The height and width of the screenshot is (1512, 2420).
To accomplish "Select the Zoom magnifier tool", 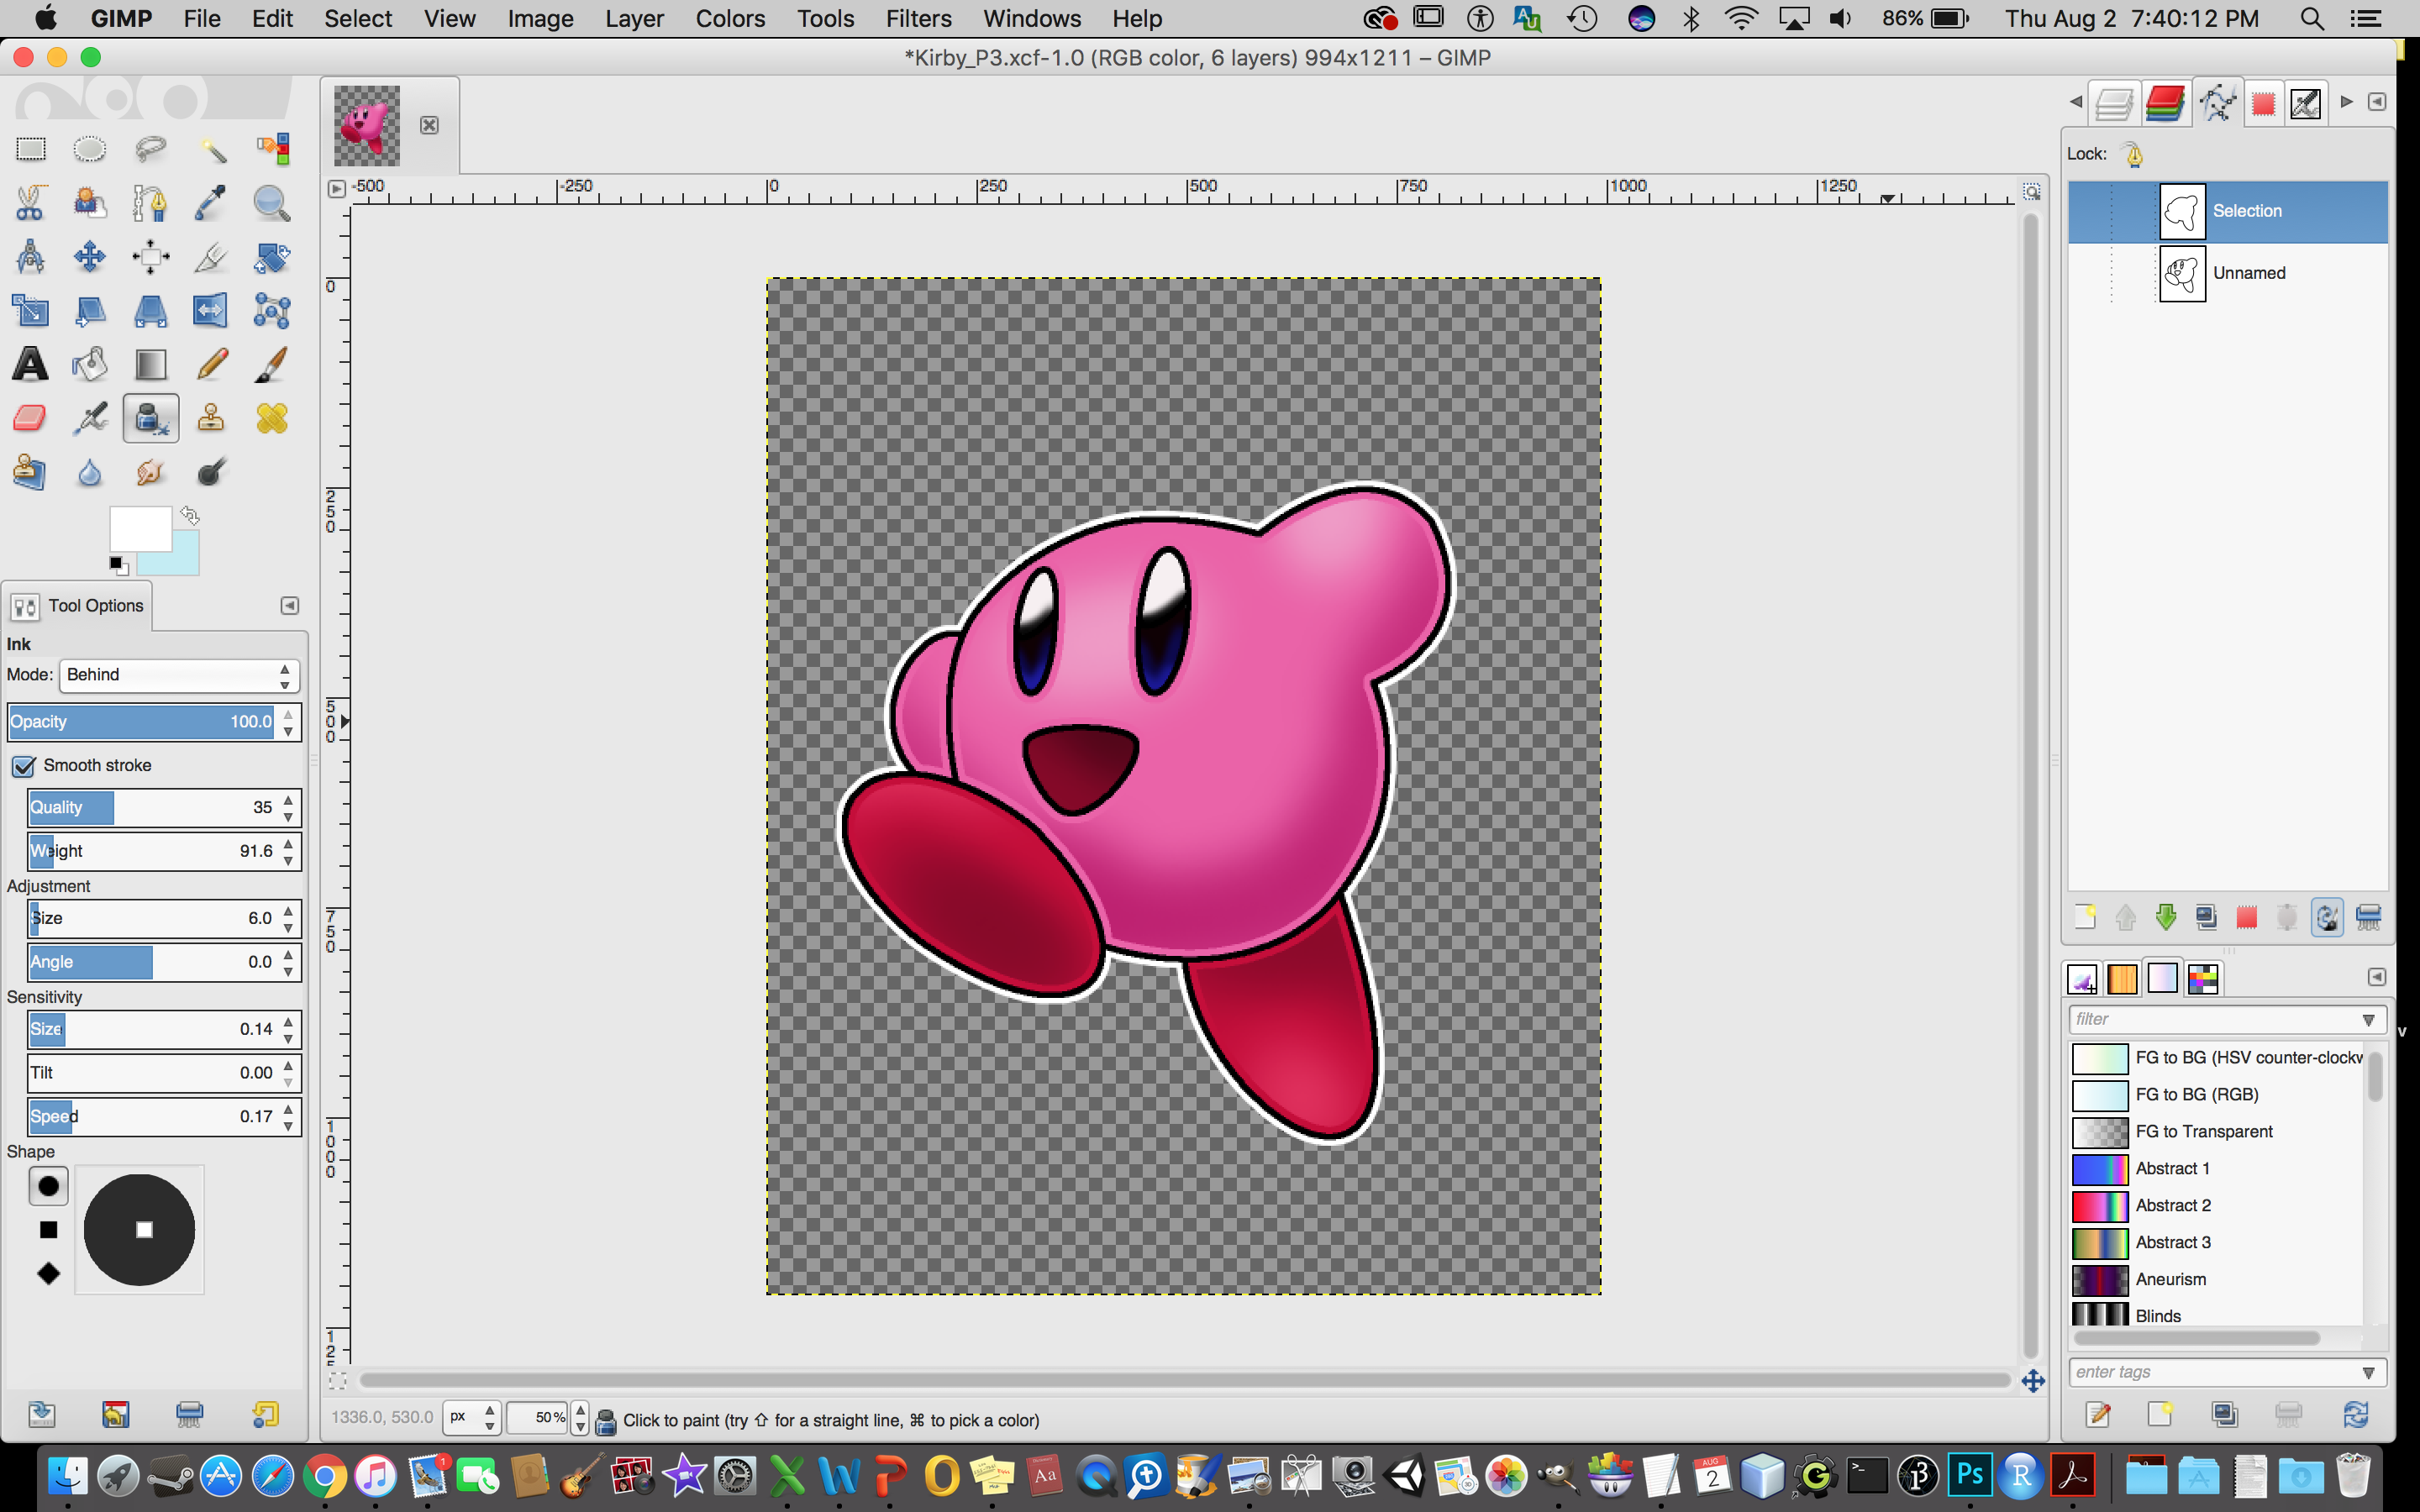I will point(271,203).
